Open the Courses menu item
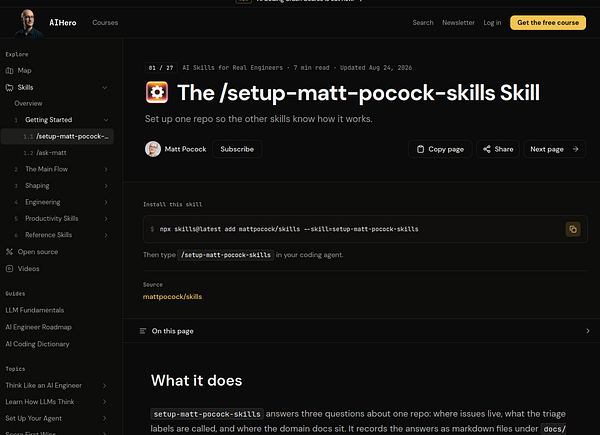This screenshot has height=435, width=600. (x=105, y=23)
